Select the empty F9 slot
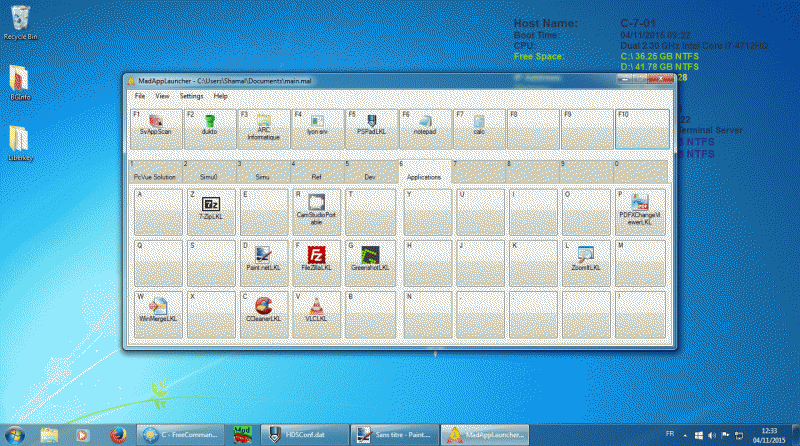800x446 pixels. coord(588,129)
